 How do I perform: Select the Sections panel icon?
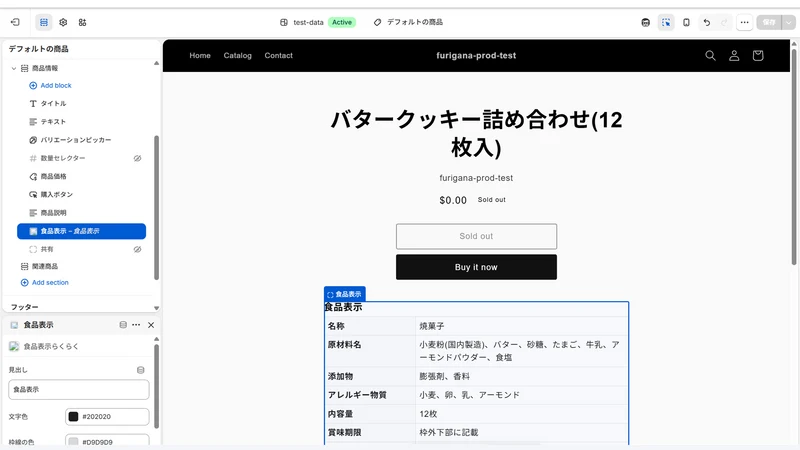[44, 22]
